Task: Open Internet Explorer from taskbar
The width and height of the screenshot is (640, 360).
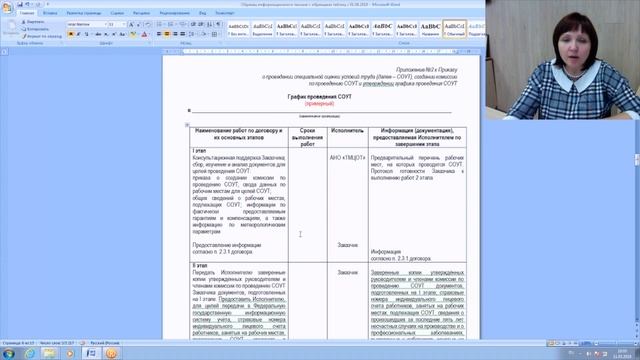Action: (30, 353)
